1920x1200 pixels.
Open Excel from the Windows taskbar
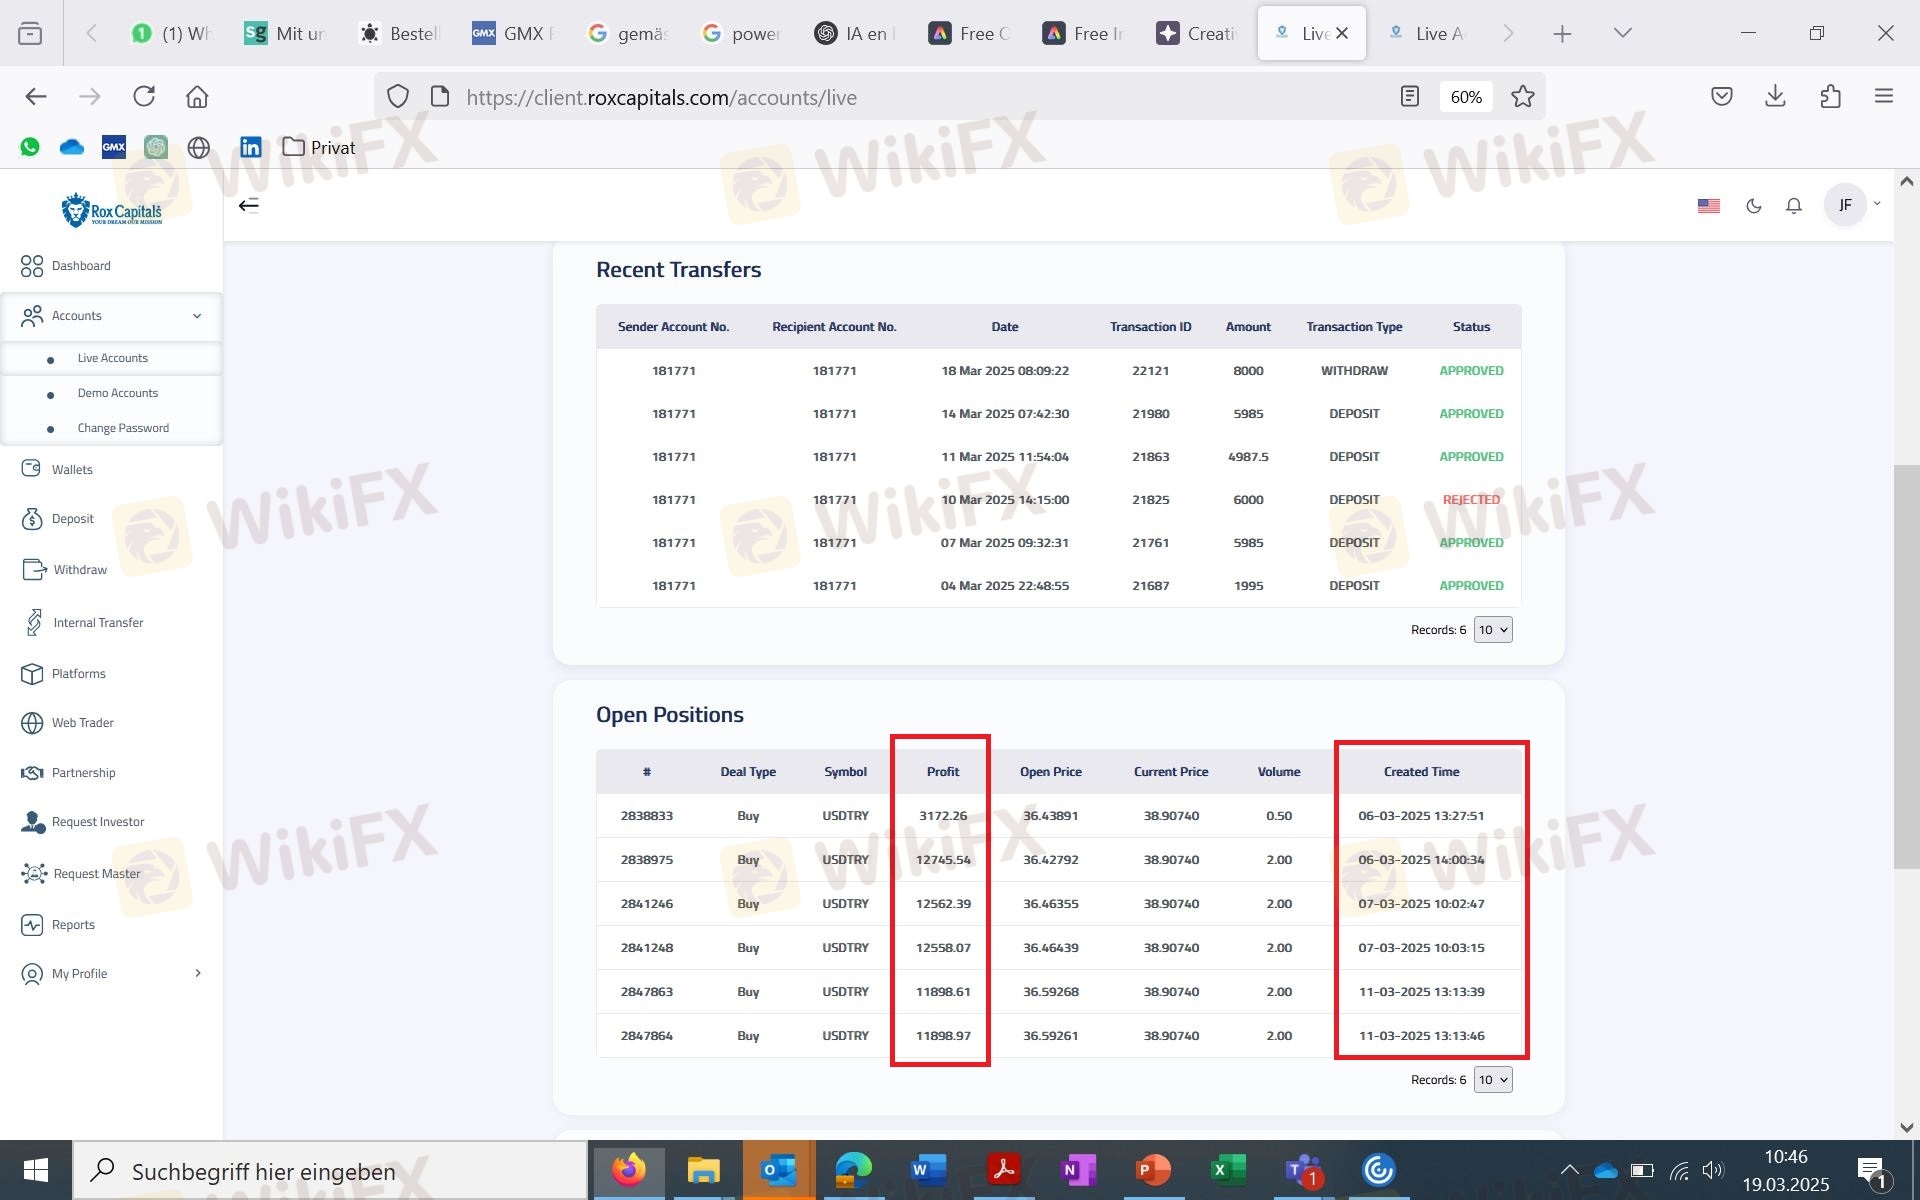click(1229, 1170)
